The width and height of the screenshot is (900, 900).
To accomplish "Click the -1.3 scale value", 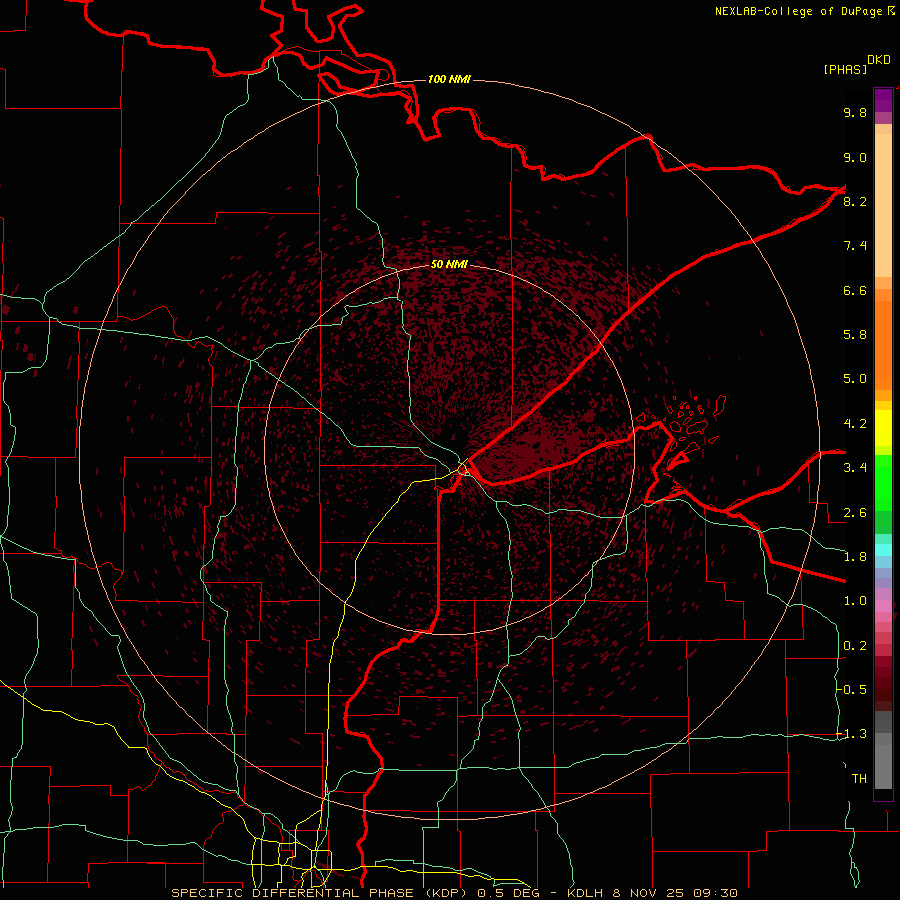I will pos(851,734).
